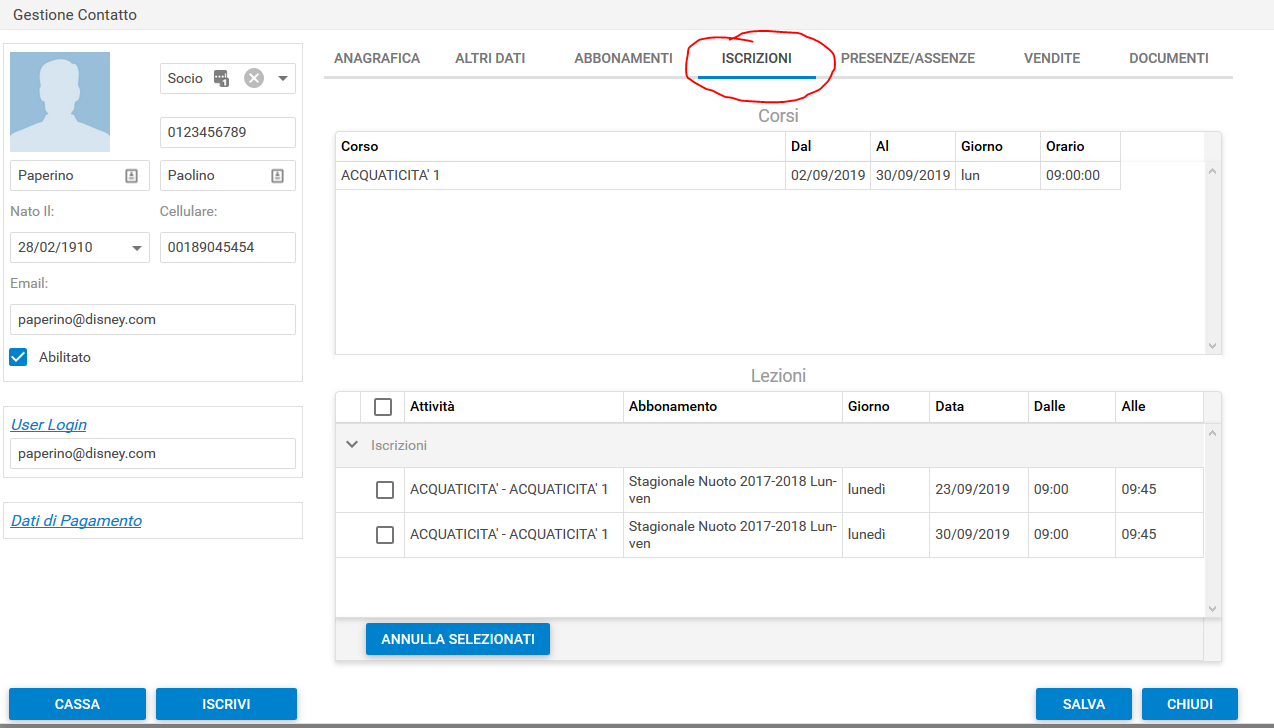This screenshot has width=1274, height=728.
Task: Open the Dati di Pagamento link
Action: [x=76, y=521]
